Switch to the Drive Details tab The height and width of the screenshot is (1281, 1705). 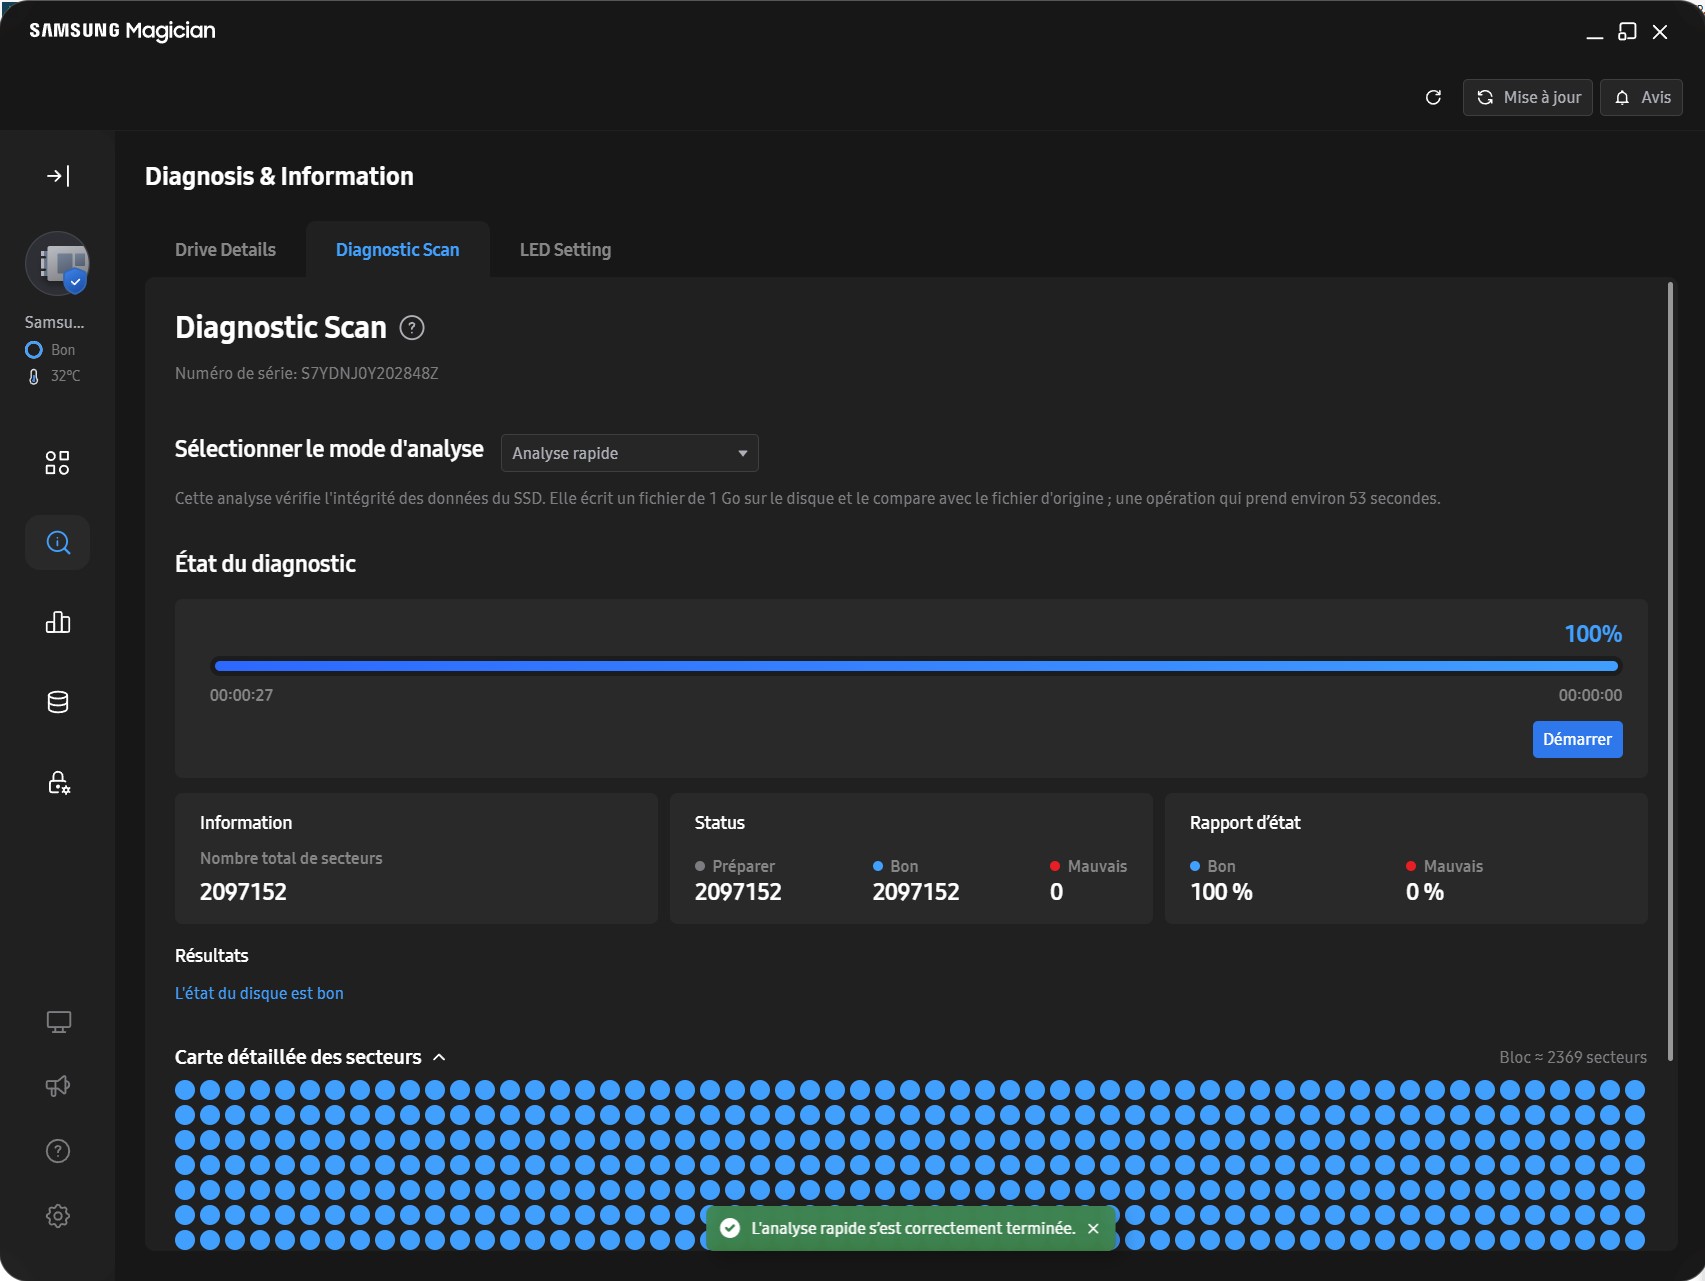pos(225,250)
